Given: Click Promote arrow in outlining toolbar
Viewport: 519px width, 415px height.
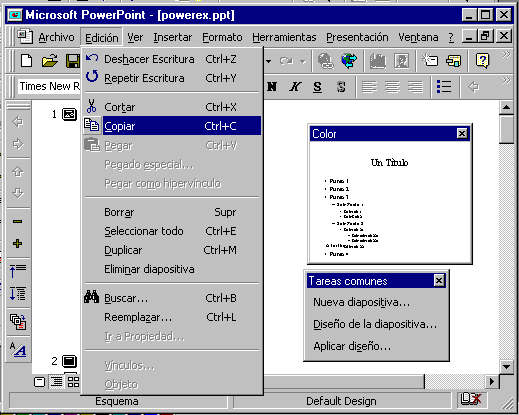Looking at the screenshot, I should [x=18, y=122].
